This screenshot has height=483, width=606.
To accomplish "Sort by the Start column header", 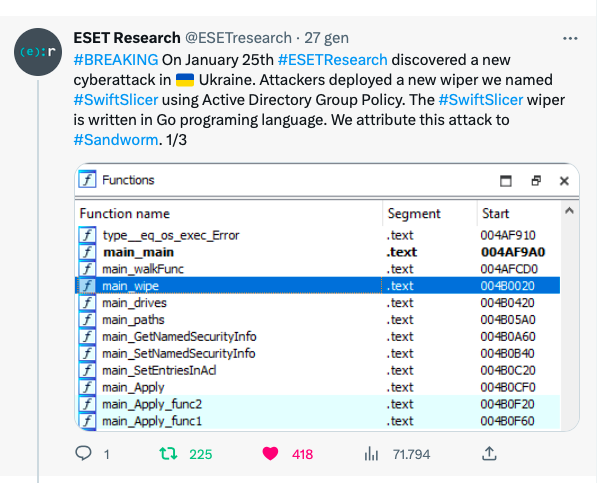I will (495, 213).
